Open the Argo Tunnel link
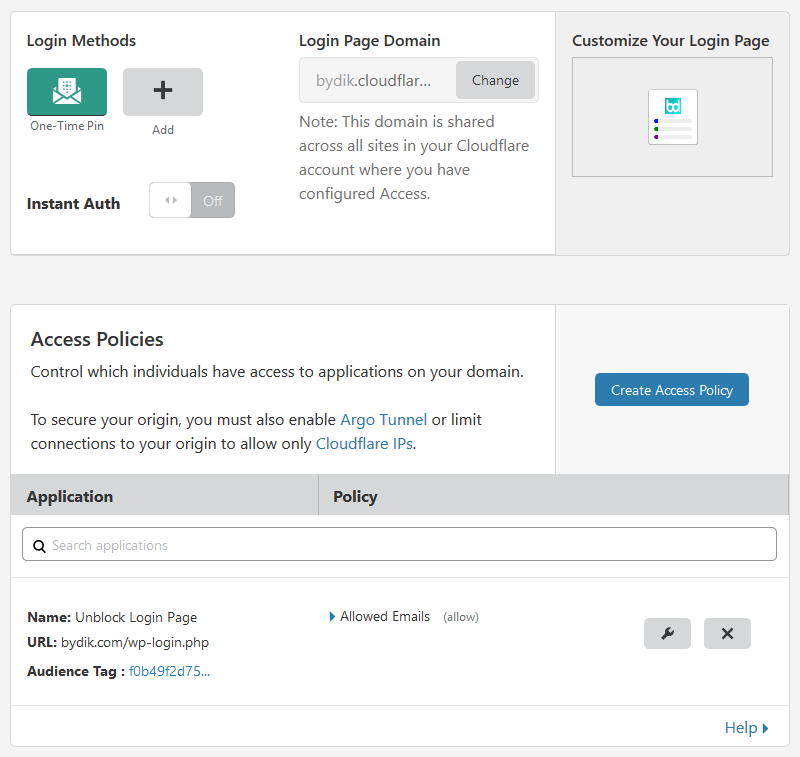The image size is (800, 757). [383, 419]
